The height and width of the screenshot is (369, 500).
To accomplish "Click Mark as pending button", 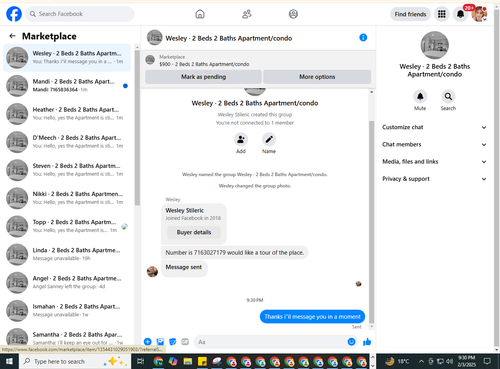I will 203,77.
